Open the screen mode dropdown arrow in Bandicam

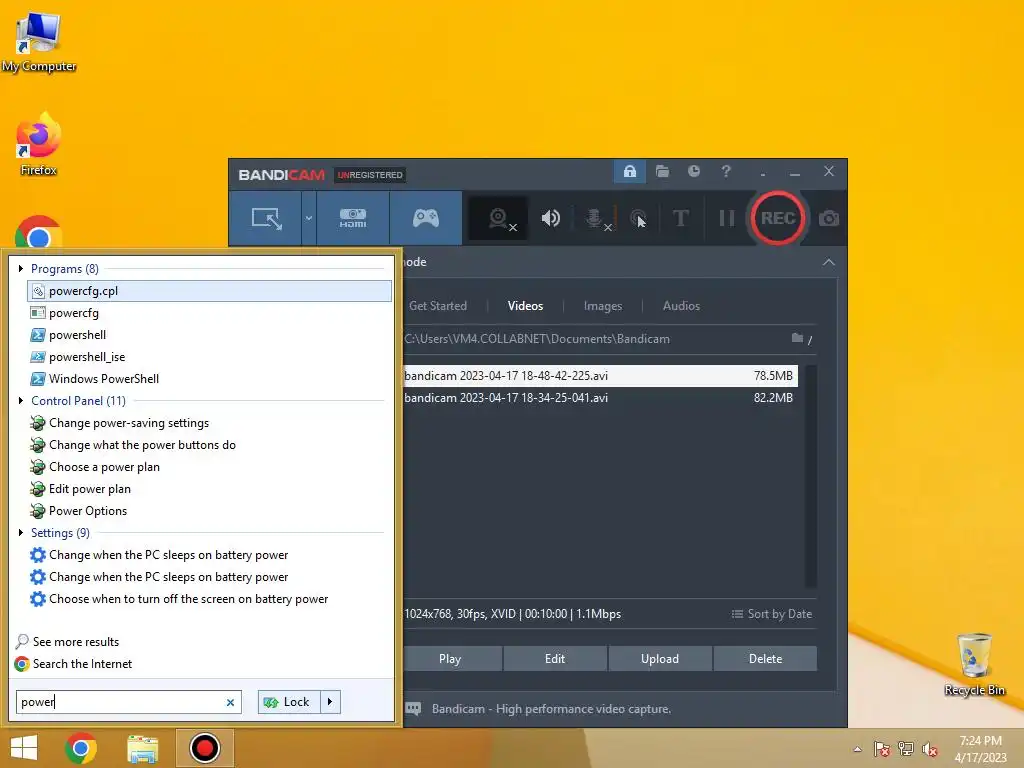(309, 218)
